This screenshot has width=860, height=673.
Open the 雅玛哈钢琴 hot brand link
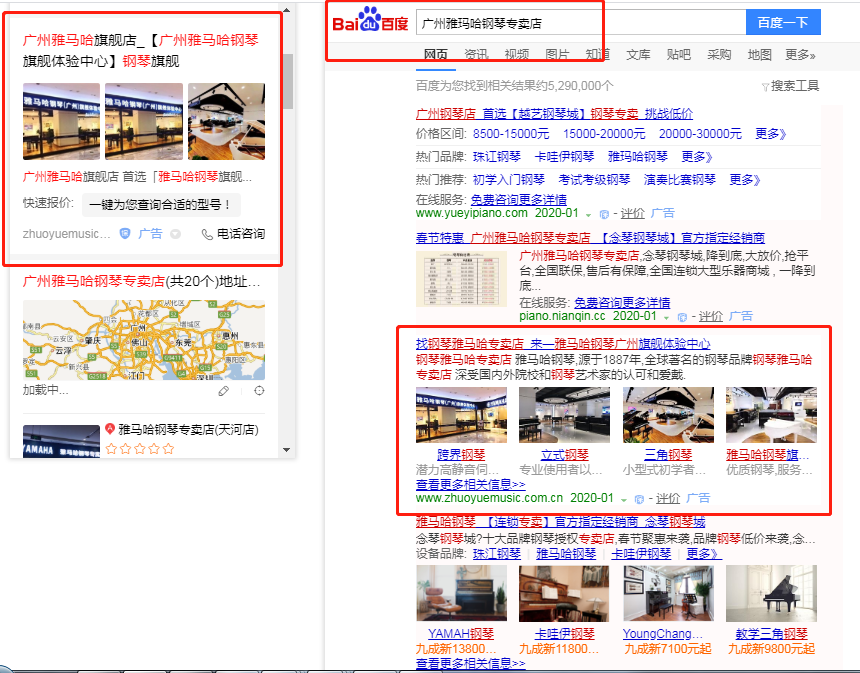pos(637,157)
